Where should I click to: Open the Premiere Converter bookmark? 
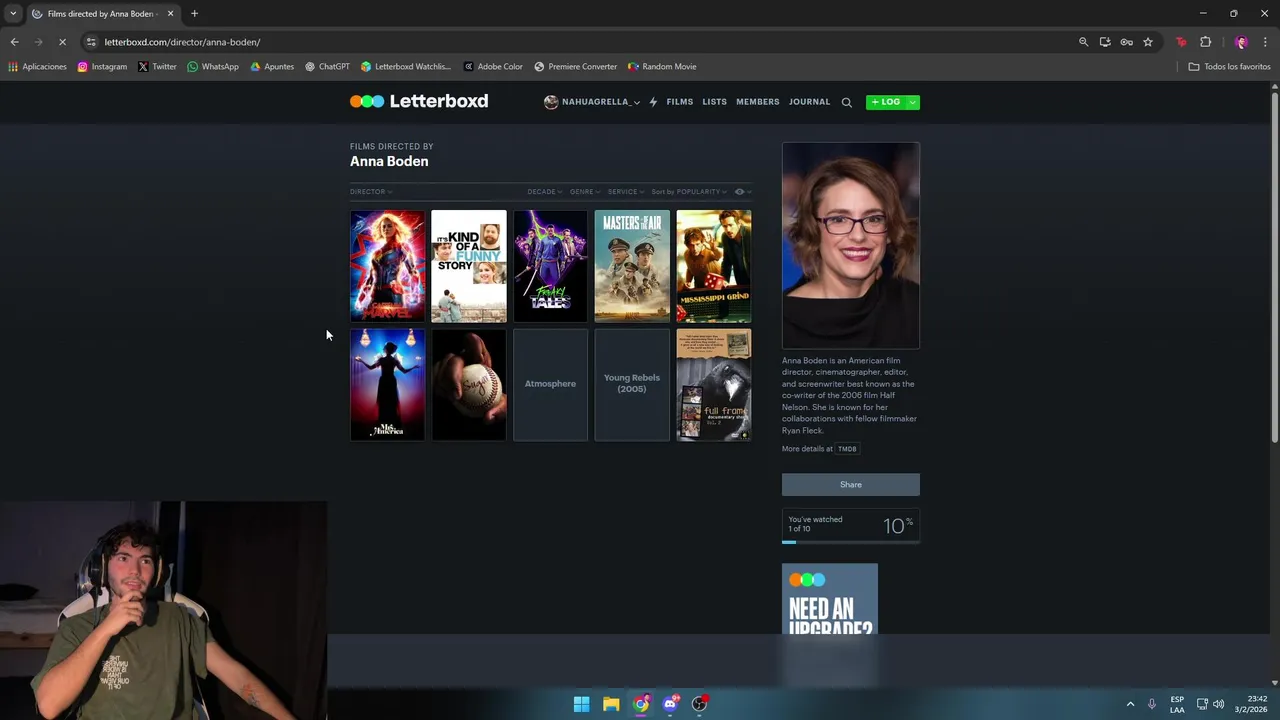click(x=576, y=67)
